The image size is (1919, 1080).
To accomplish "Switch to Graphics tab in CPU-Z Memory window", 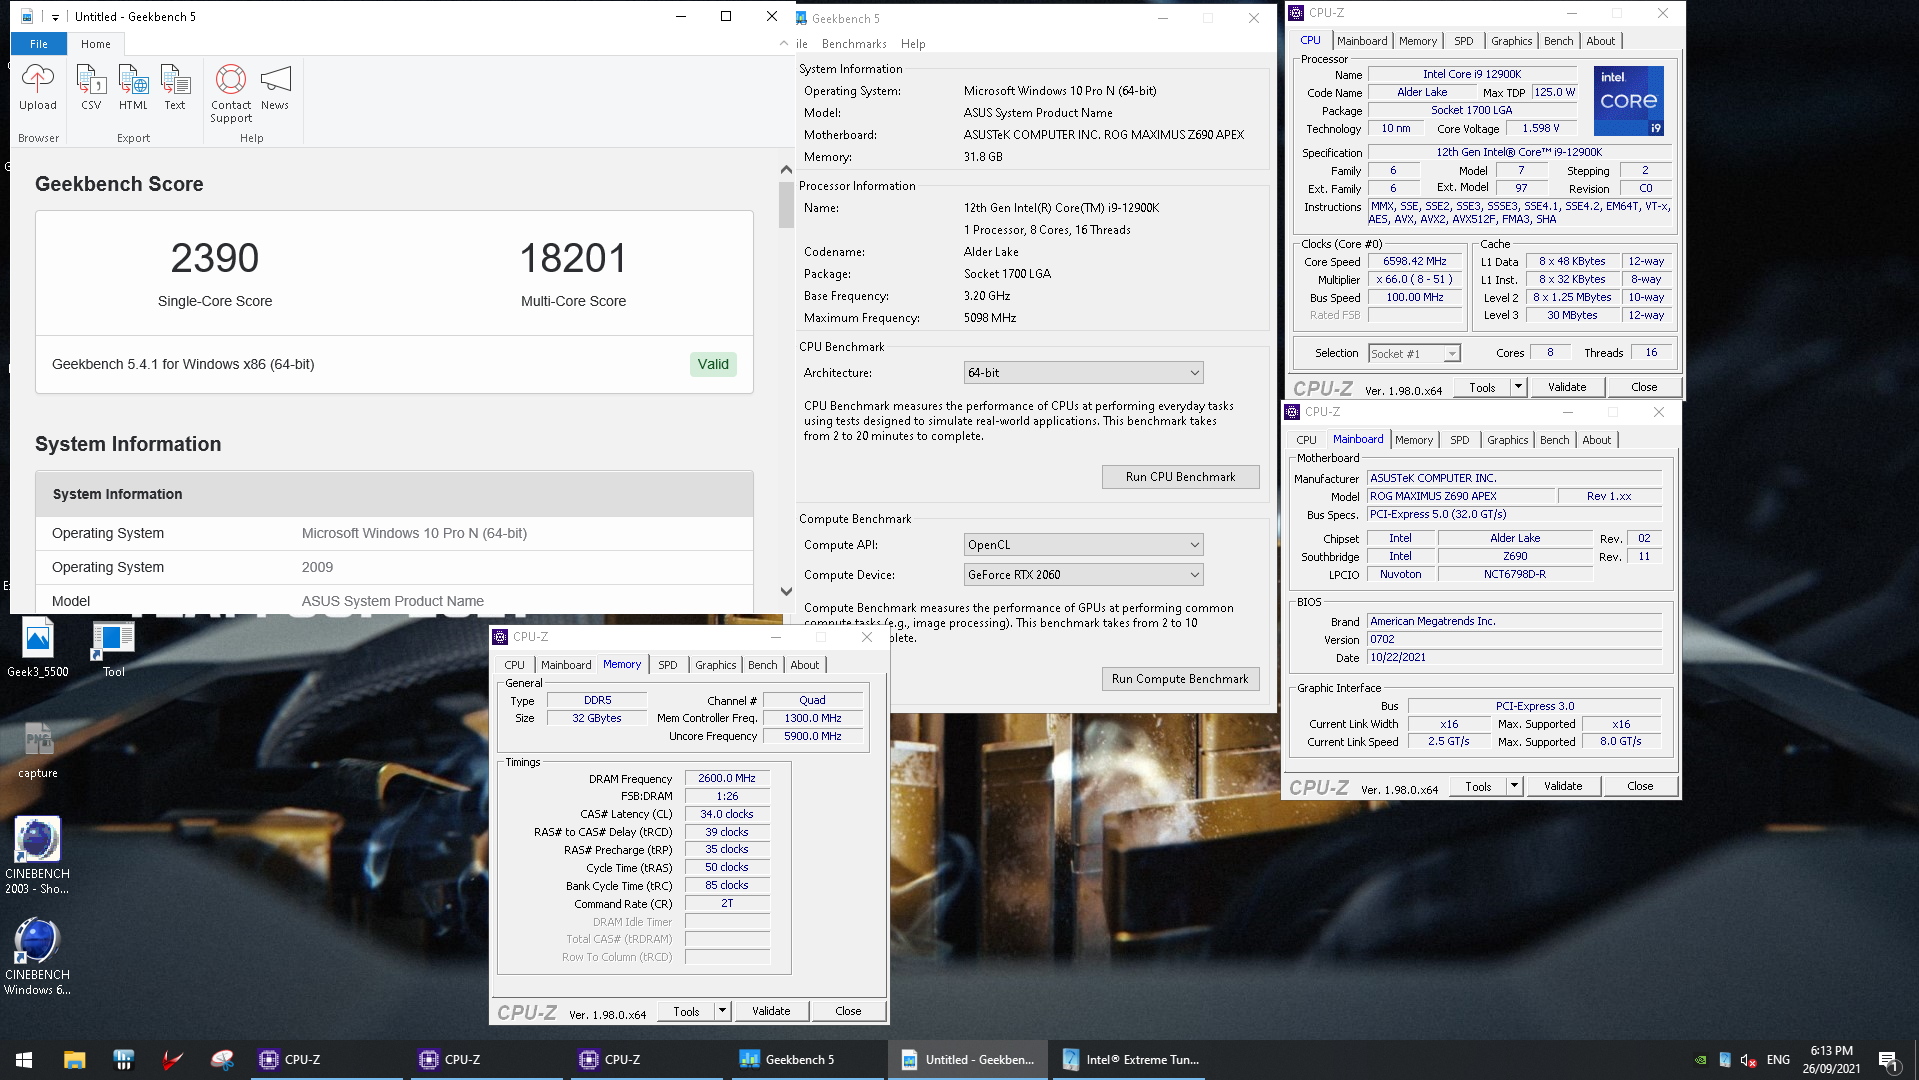I will click(x=716, y=665).
